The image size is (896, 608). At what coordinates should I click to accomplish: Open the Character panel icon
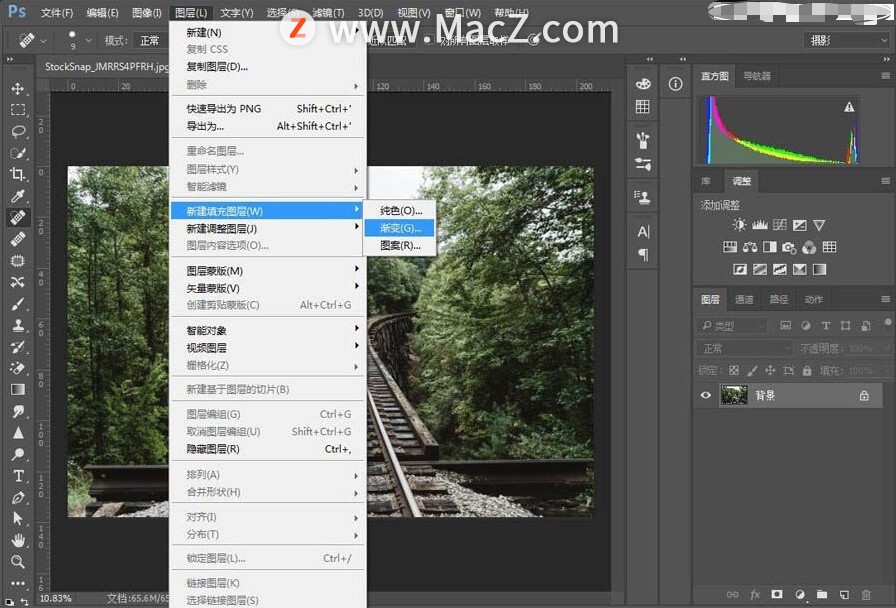click(643, 231)
